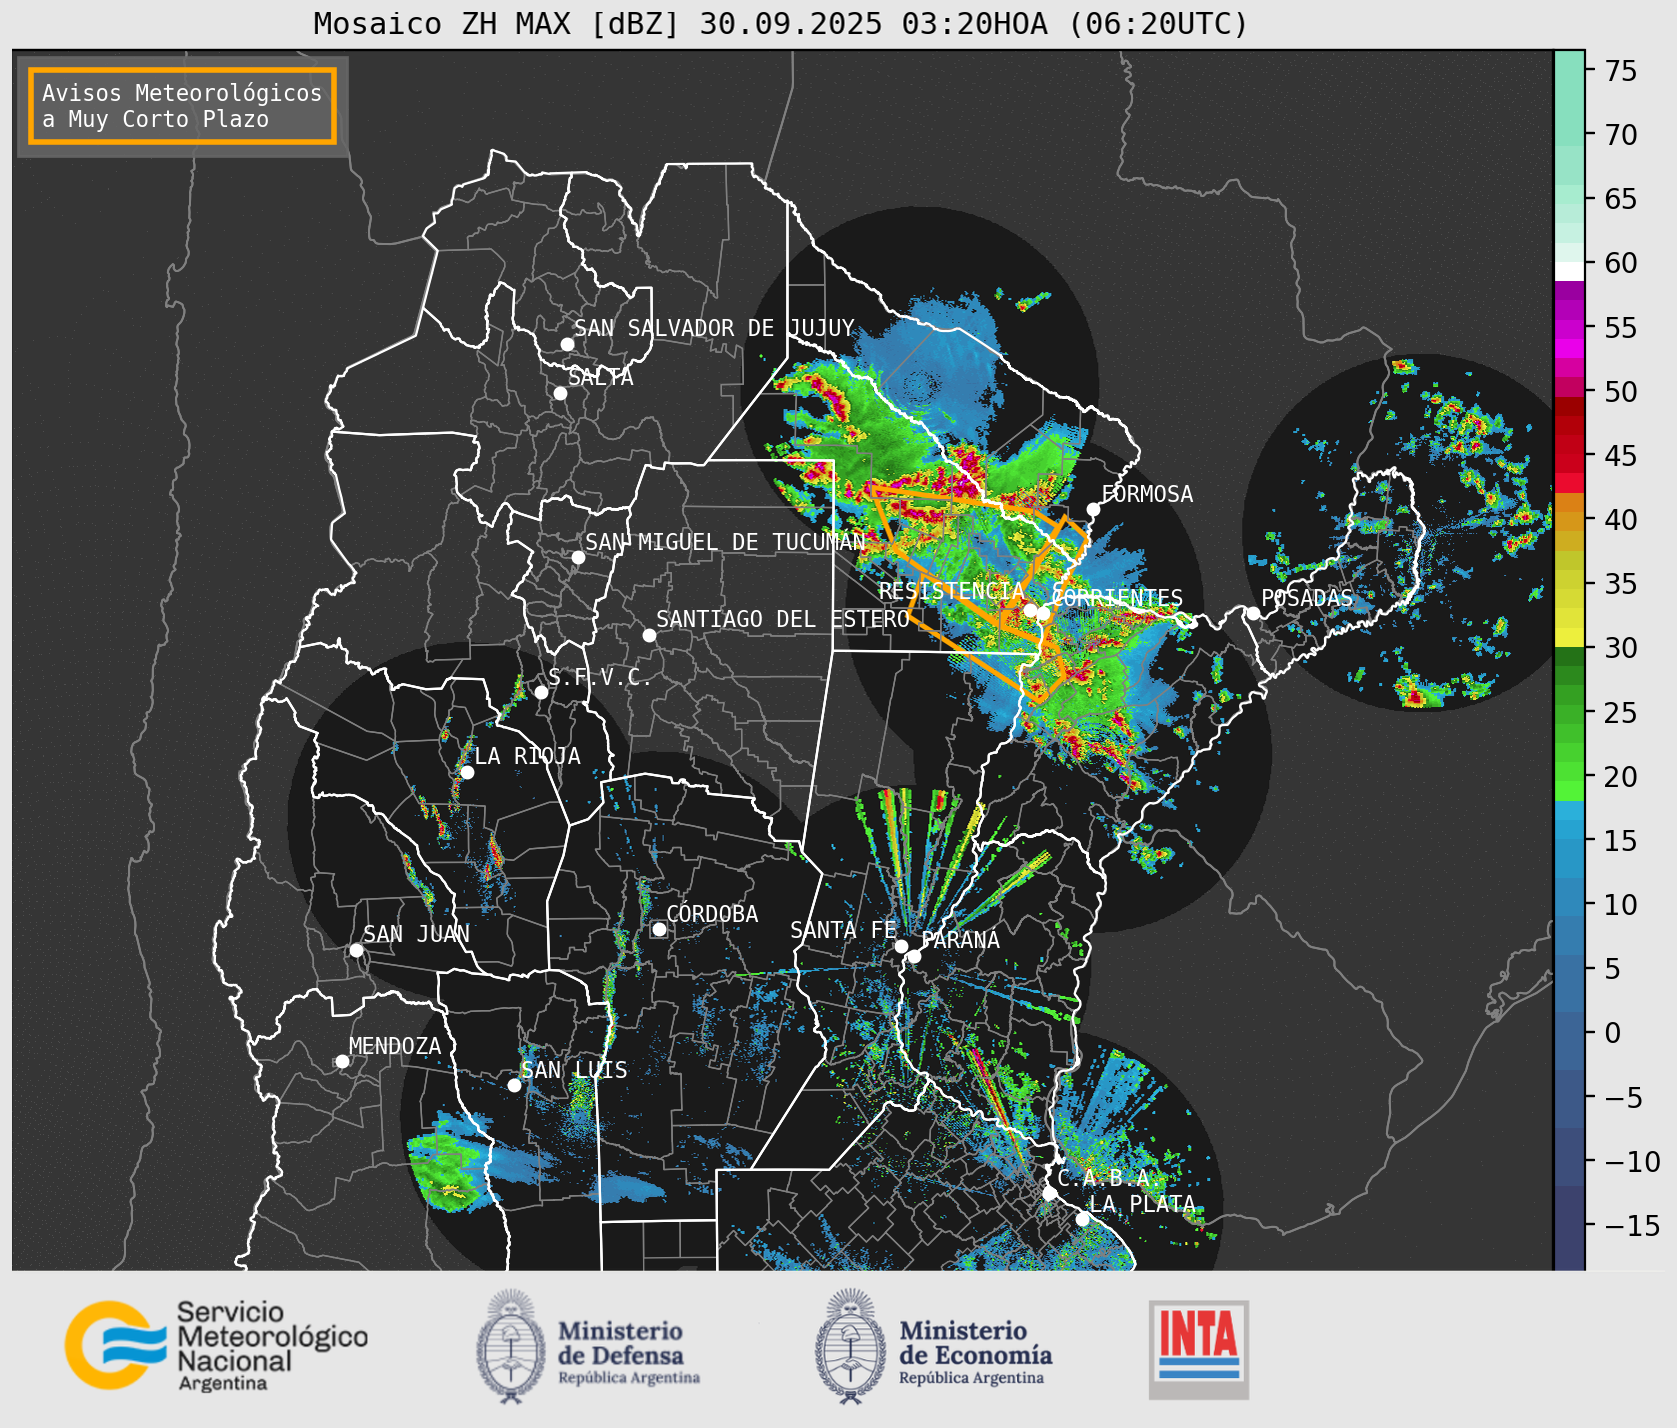Click SAN MIGUEL DE TUCUMAN label
This screenshot has width=1677, height=1428.
725,542
